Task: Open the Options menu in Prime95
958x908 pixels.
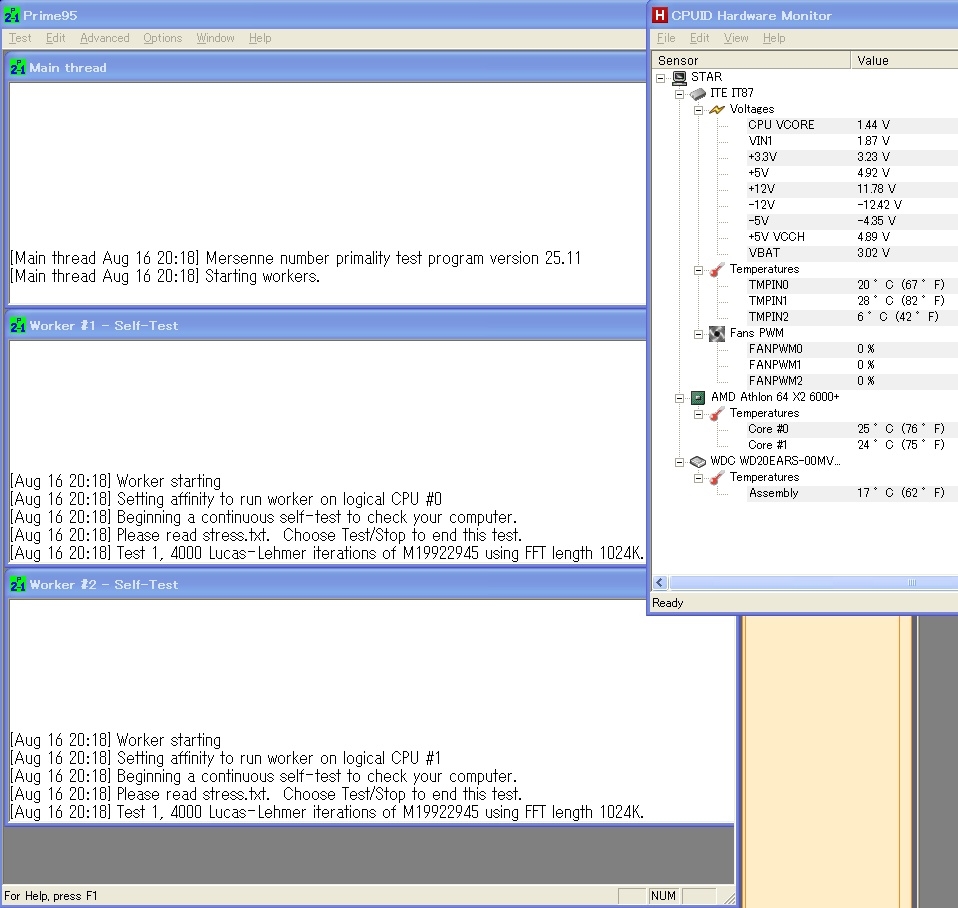Action: point(162,38)
